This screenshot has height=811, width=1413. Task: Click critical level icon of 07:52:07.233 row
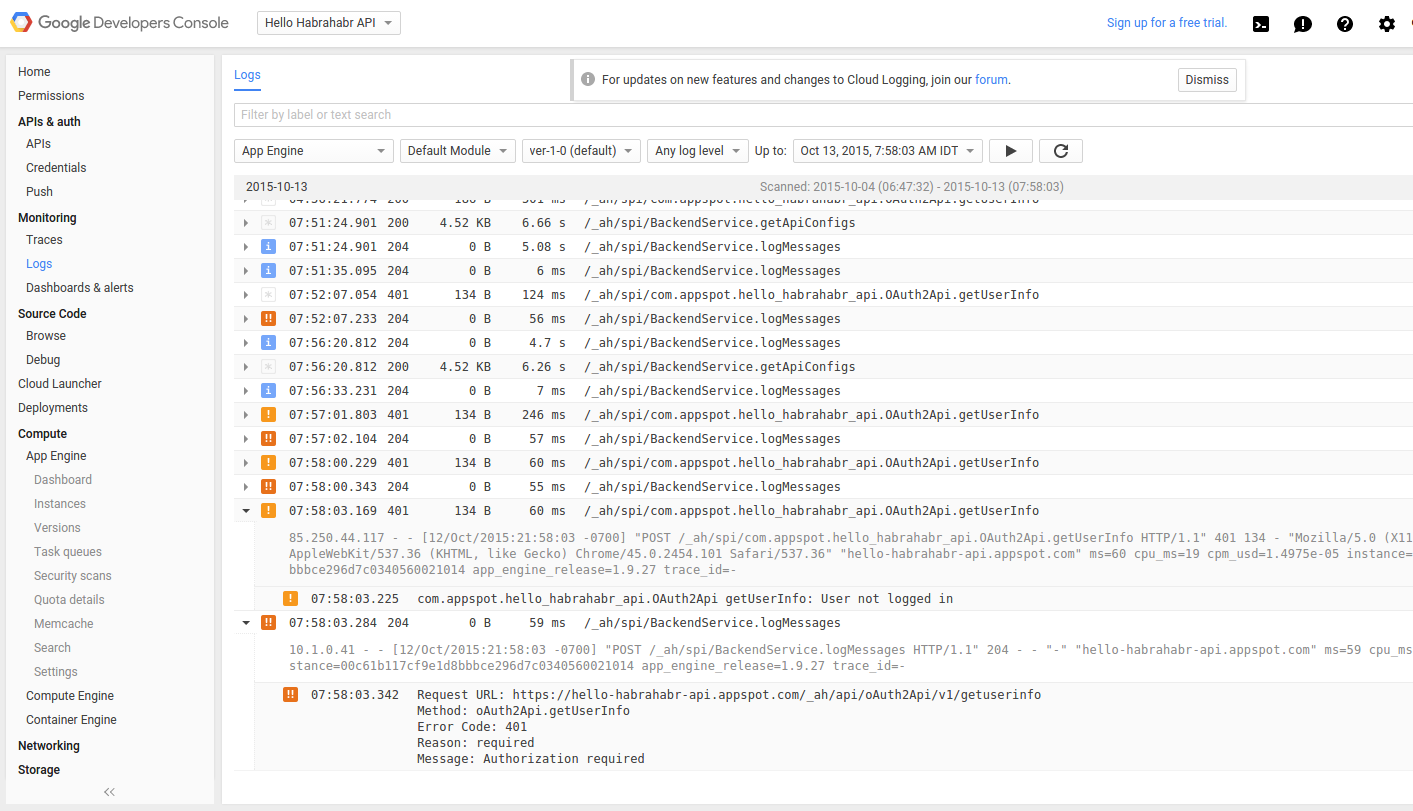click(268, 319)
